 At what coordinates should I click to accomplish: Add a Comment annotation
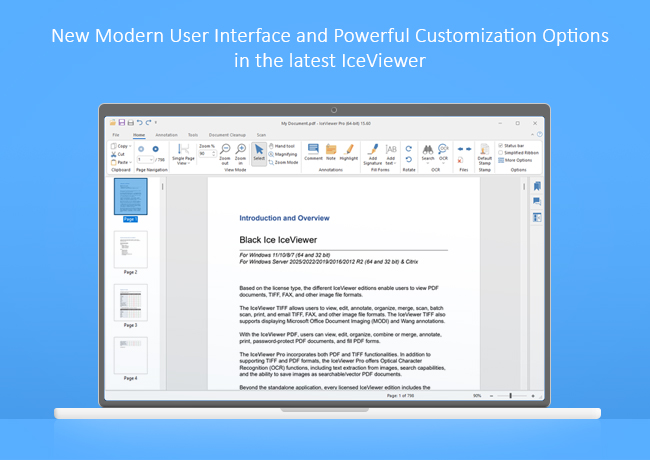pyautogui.click(x=313, y=152)
